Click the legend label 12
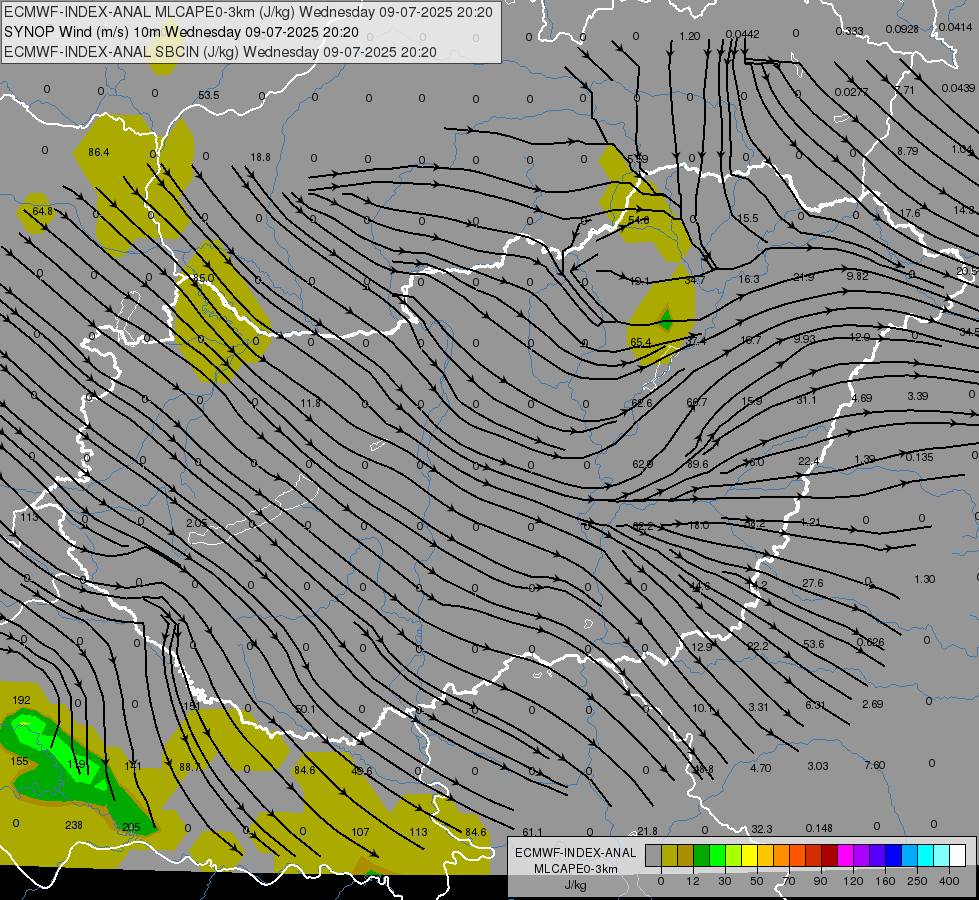The width and height of the screenshot is (979, 900). point(692,881)
